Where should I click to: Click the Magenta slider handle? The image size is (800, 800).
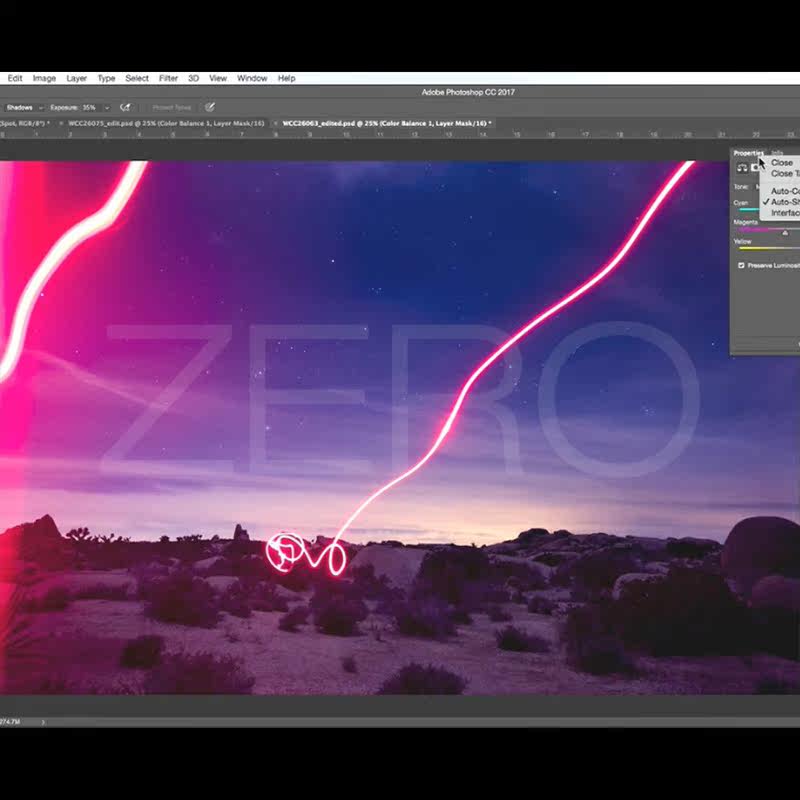(x=785, y=233)
